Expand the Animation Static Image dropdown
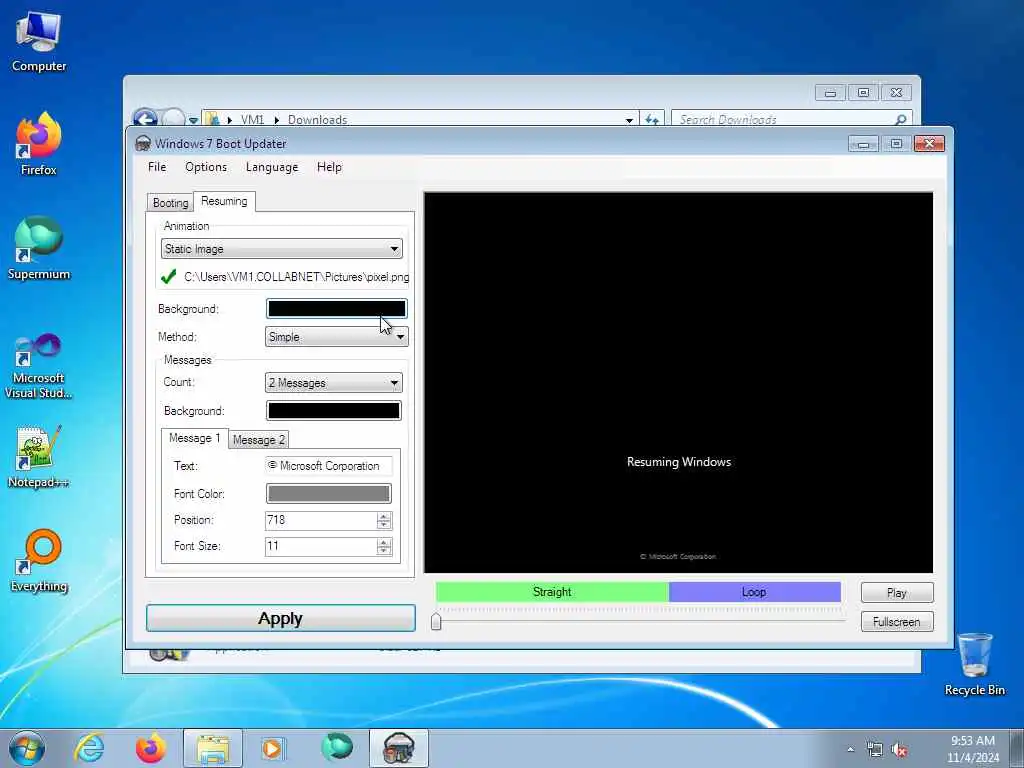The height and width of the screenshot is (768, 1024). click(281, 249)
